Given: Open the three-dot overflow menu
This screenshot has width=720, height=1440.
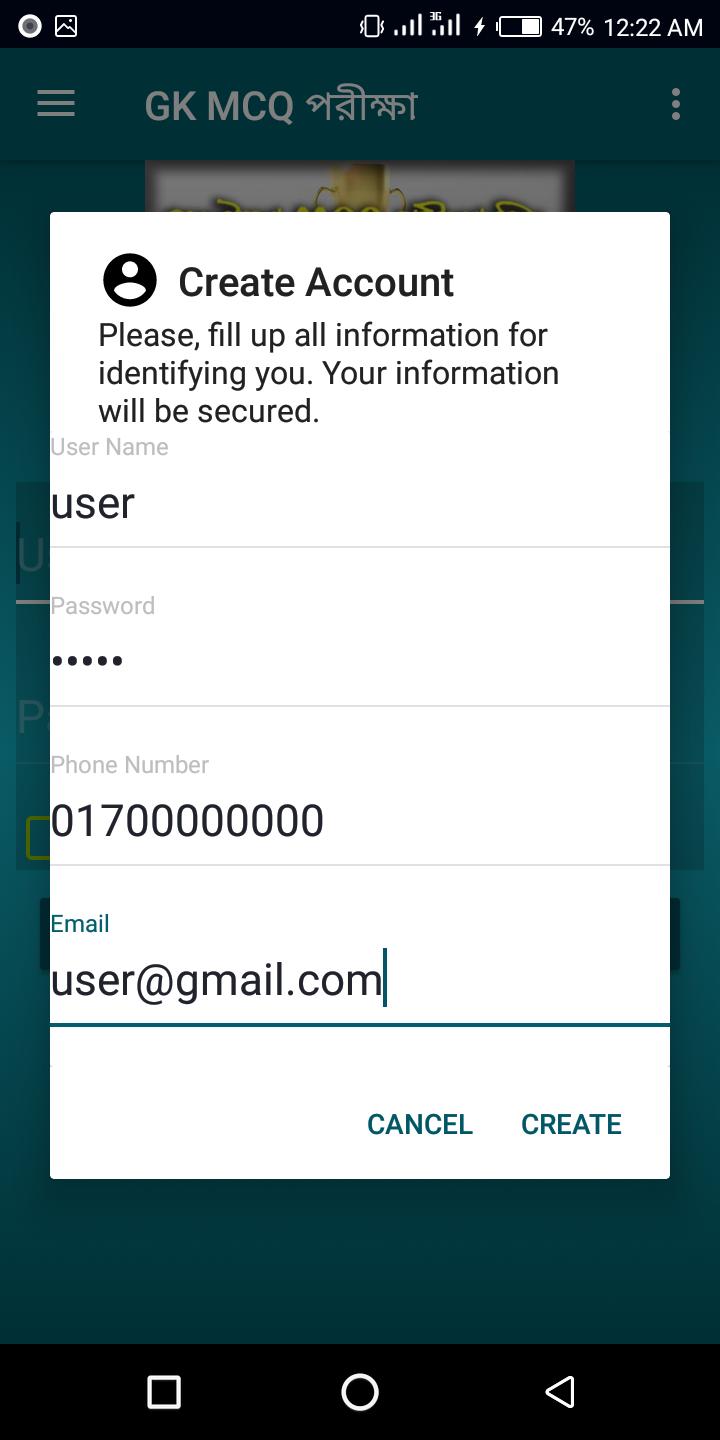Looking at the screenshot, I should click(676, 104).
